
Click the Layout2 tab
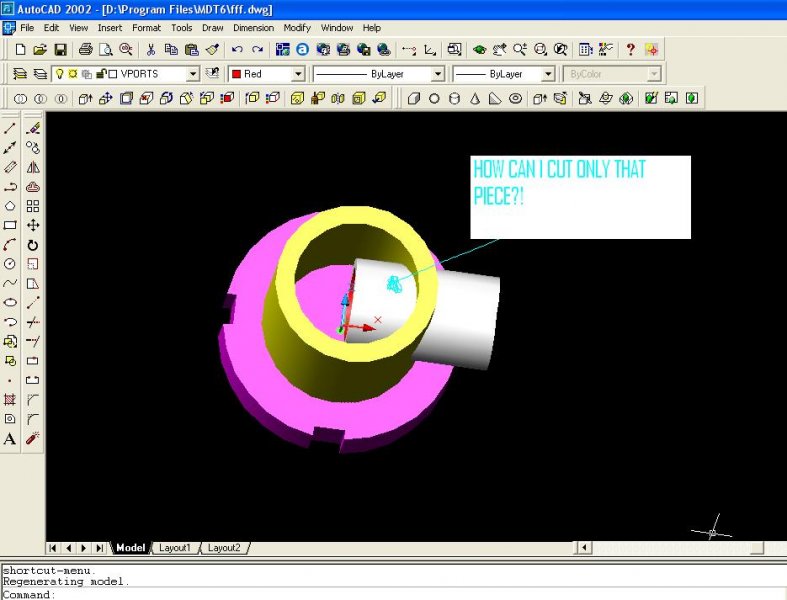click(x=224, y=548)
